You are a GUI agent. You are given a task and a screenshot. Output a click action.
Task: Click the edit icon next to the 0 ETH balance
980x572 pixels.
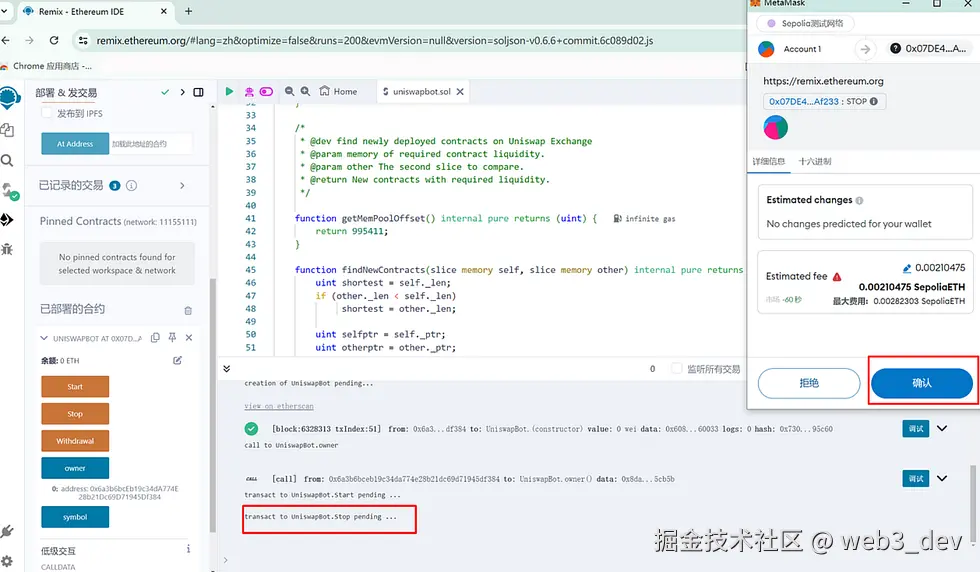click(178, 360)
